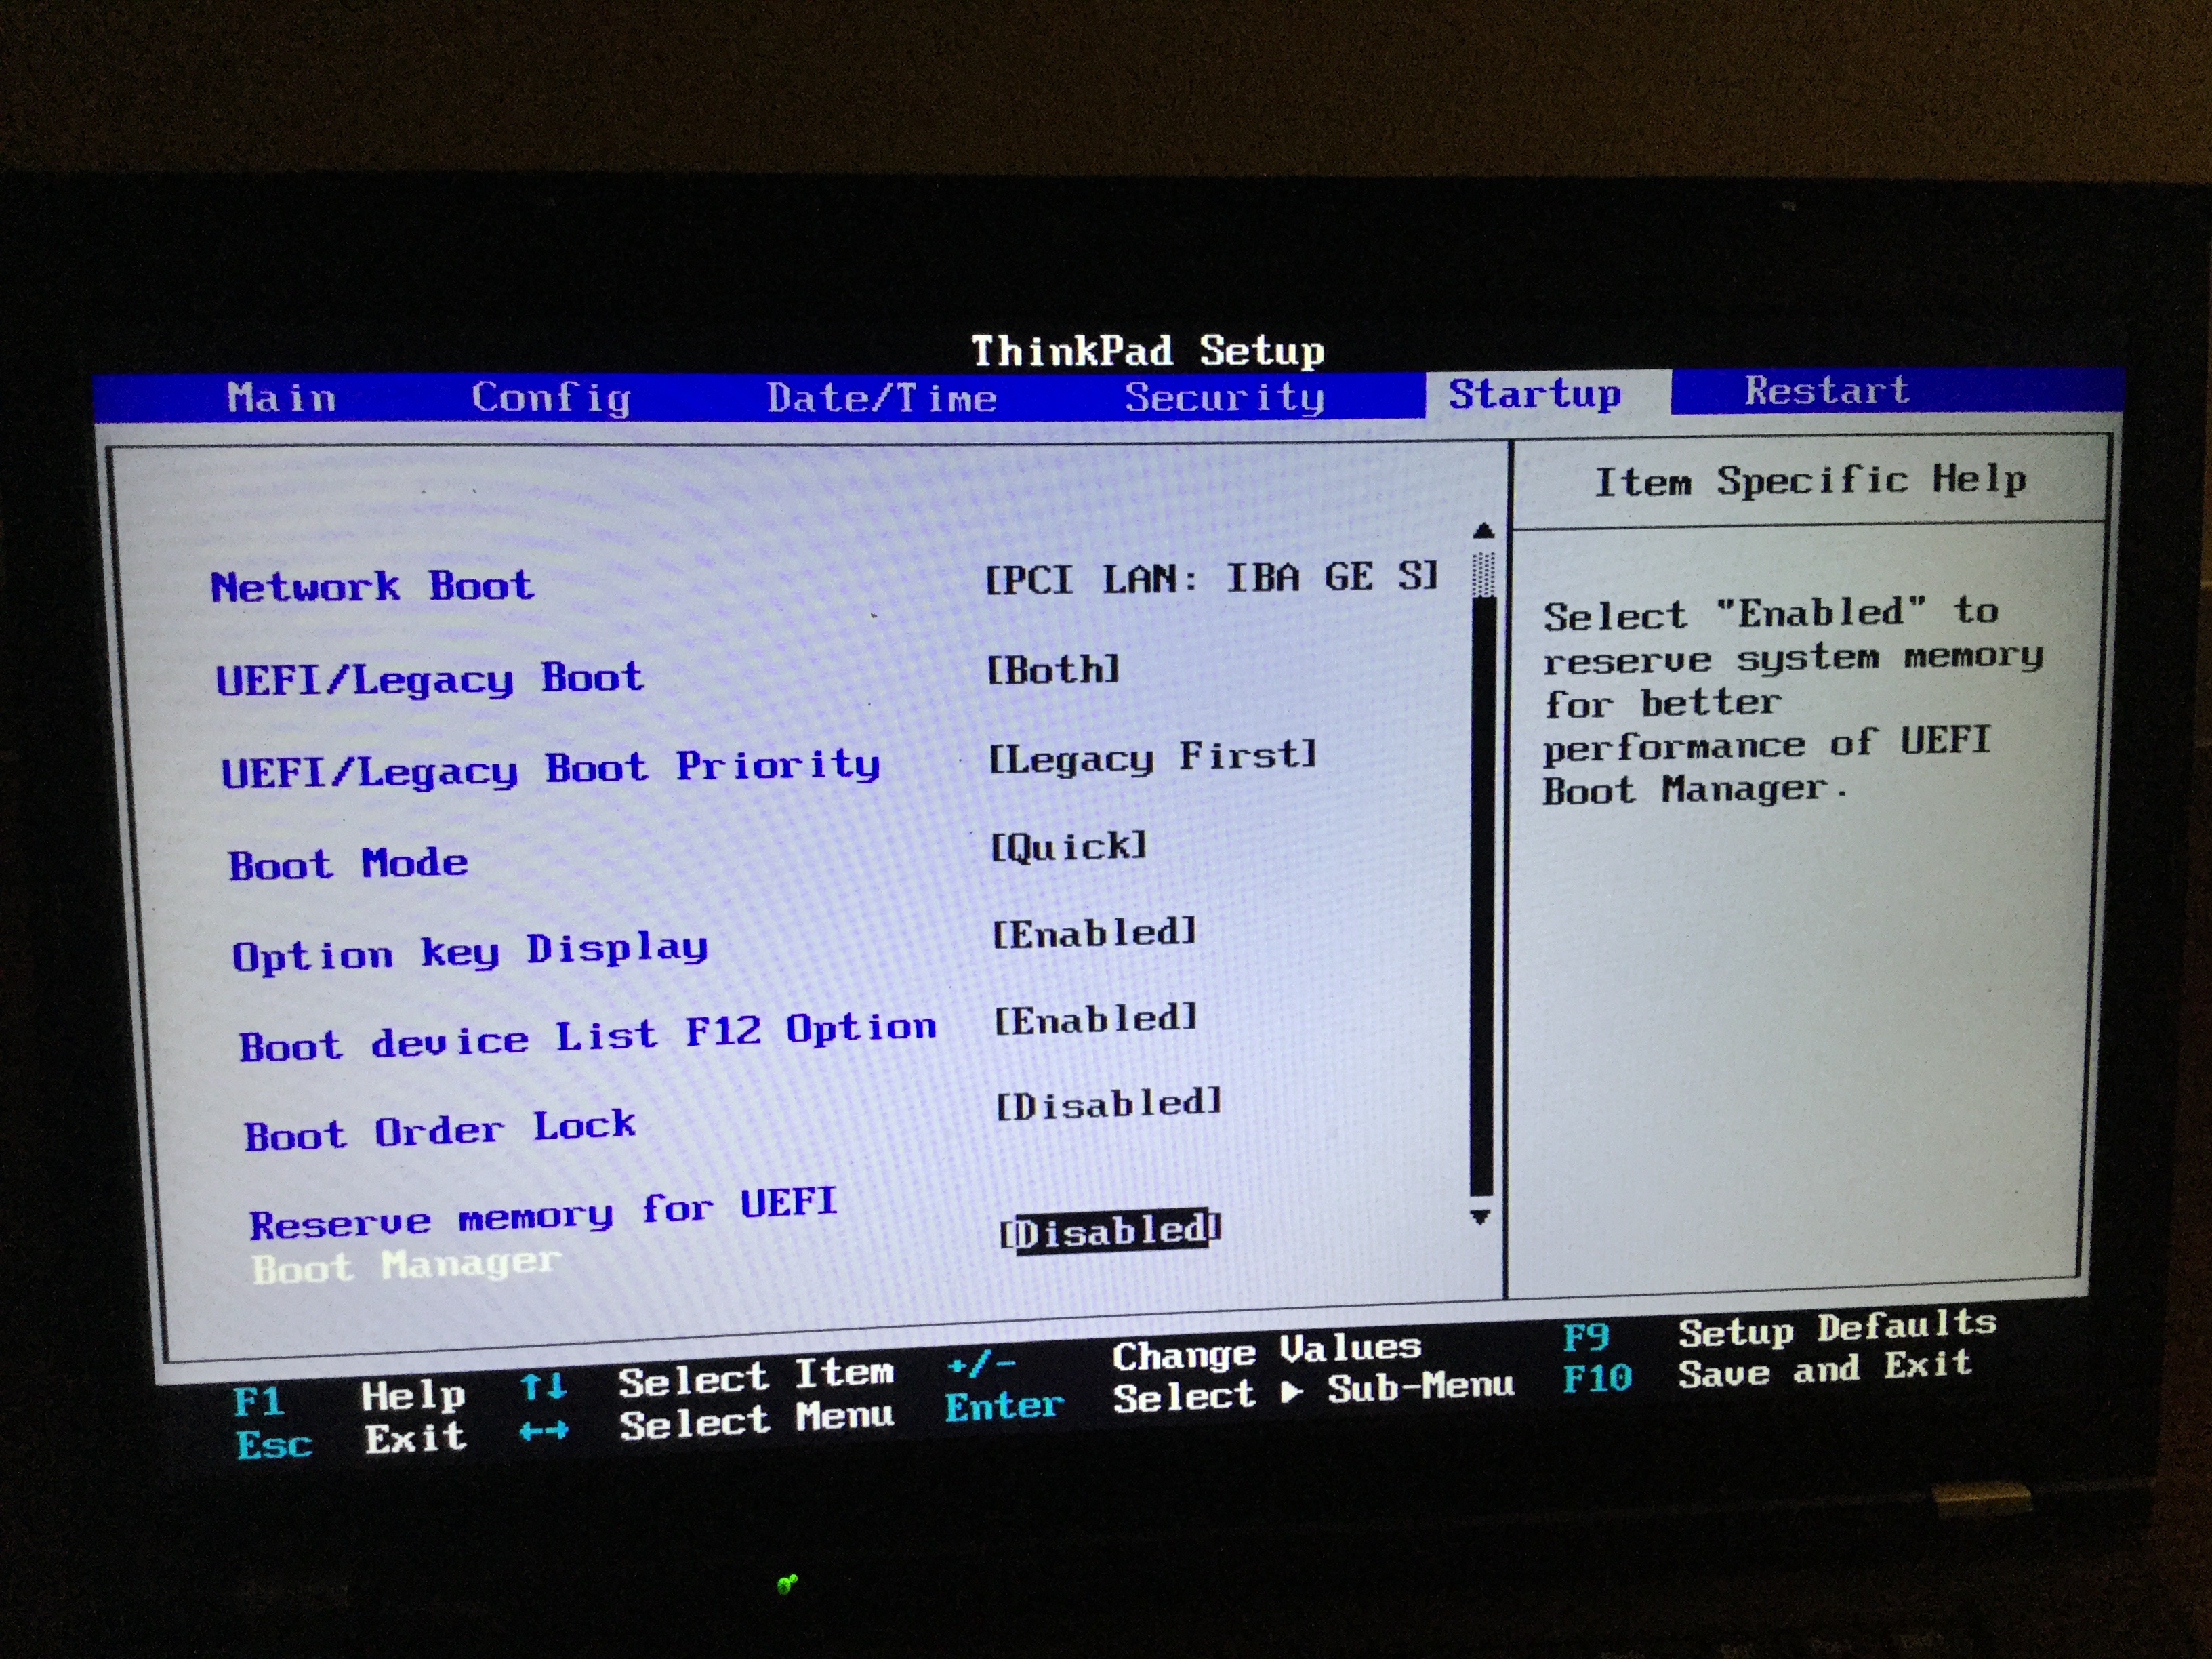Click F10 Save and Exit
Image resolution: width=2212 pixels, height=1659 pixels.
1597,1378
